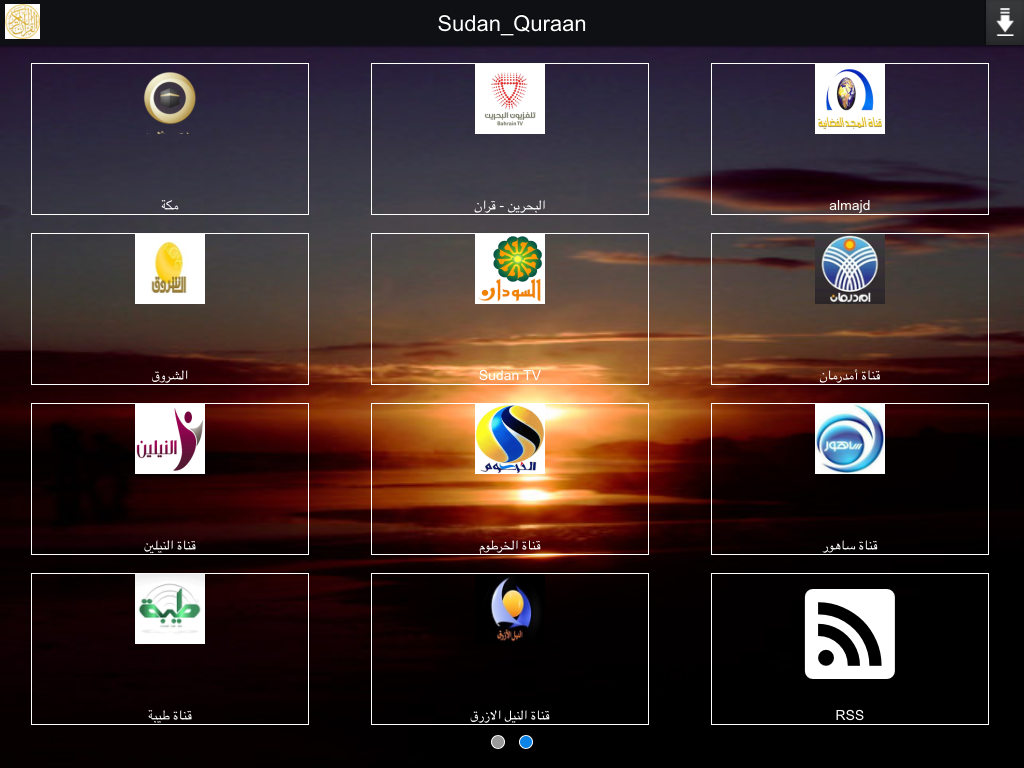The image size is (1024, 768).
Task: Select the قناة النيل الازرق label
Action: (509, 716)
